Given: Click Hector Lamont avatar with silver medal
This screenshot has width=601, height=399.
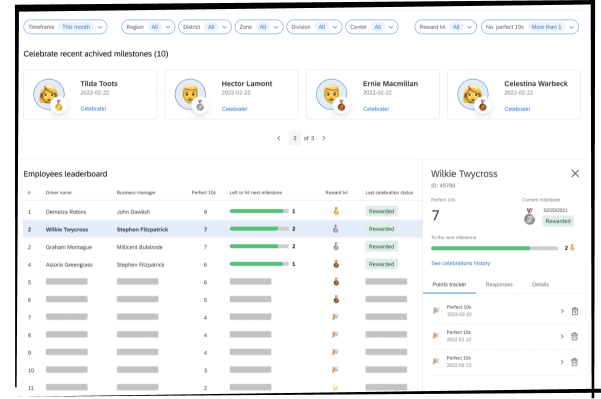Looking at the screenshot, I should coord(191,95).
